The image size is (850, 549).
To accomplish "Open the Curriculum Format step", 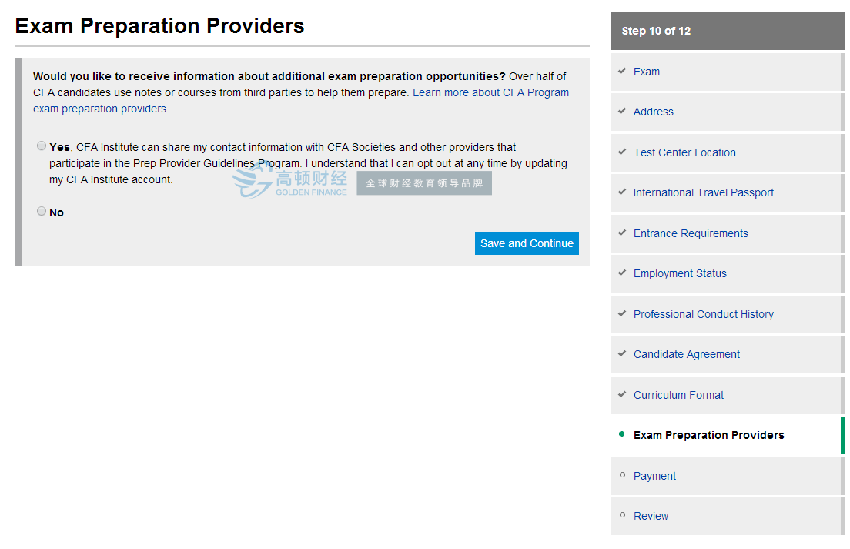I will coord(678,395).
